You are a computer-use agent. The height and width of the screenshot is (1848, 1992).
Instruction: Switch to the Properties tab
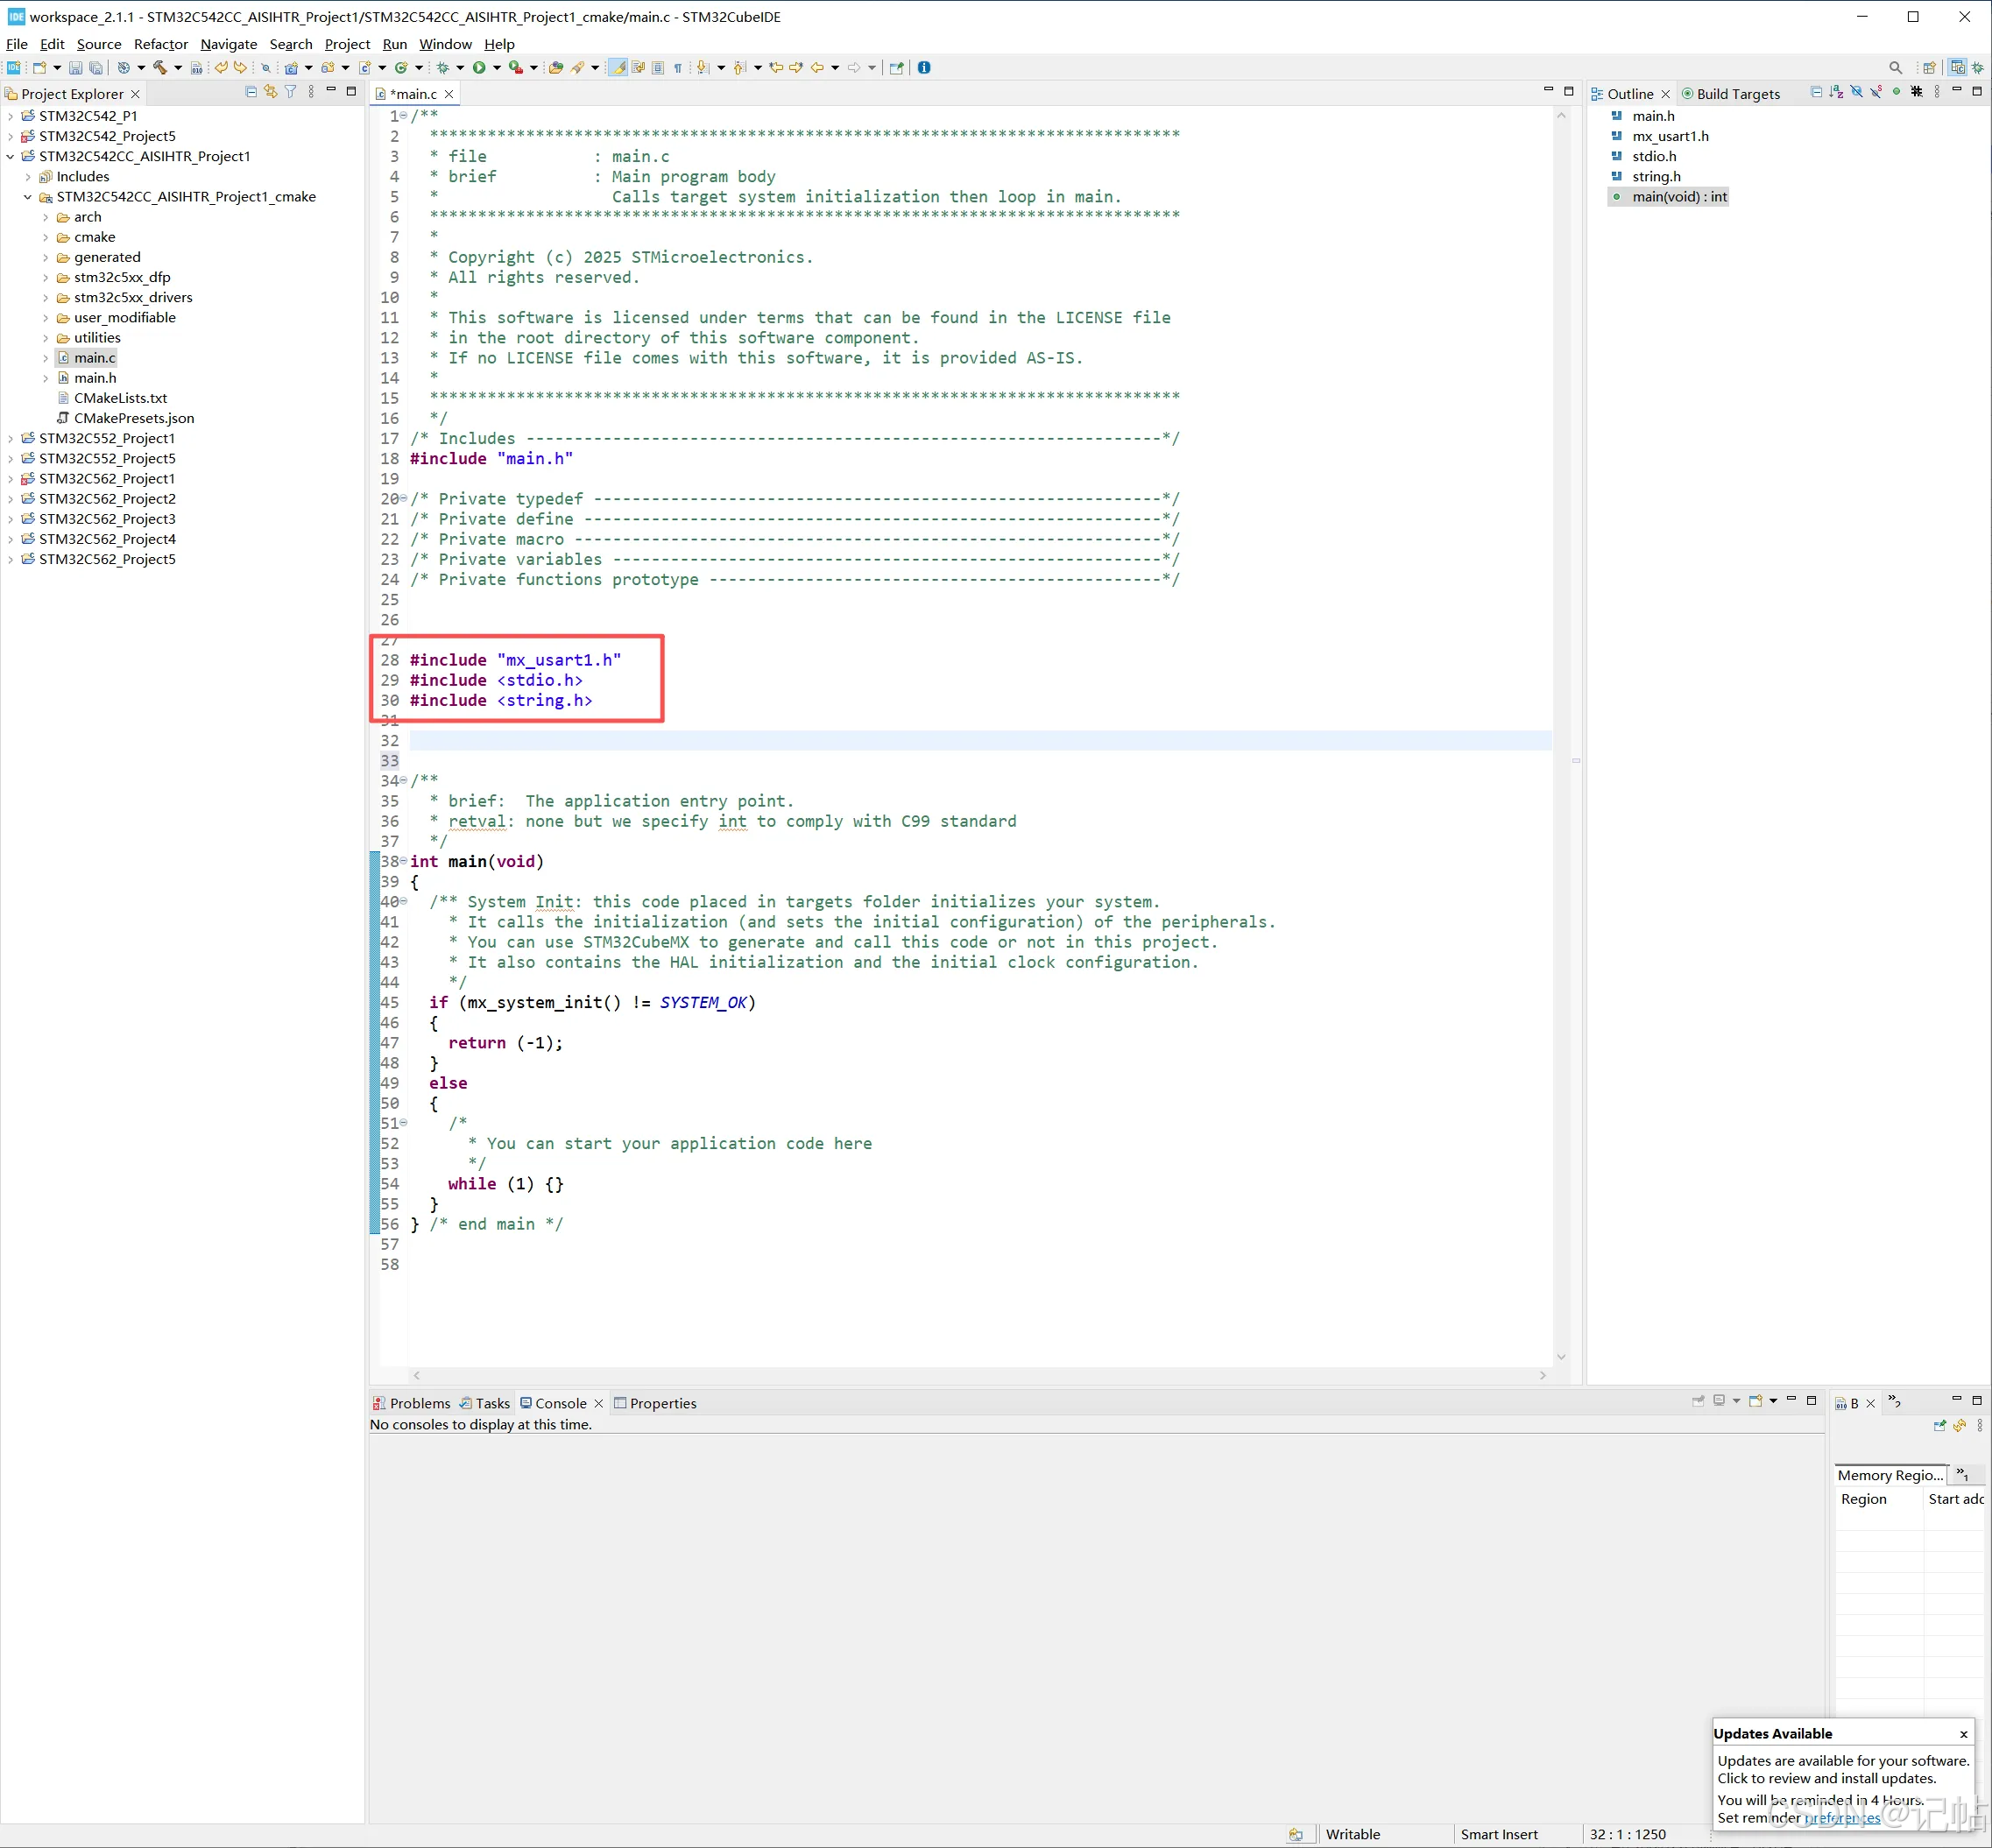click(655, 1403)
